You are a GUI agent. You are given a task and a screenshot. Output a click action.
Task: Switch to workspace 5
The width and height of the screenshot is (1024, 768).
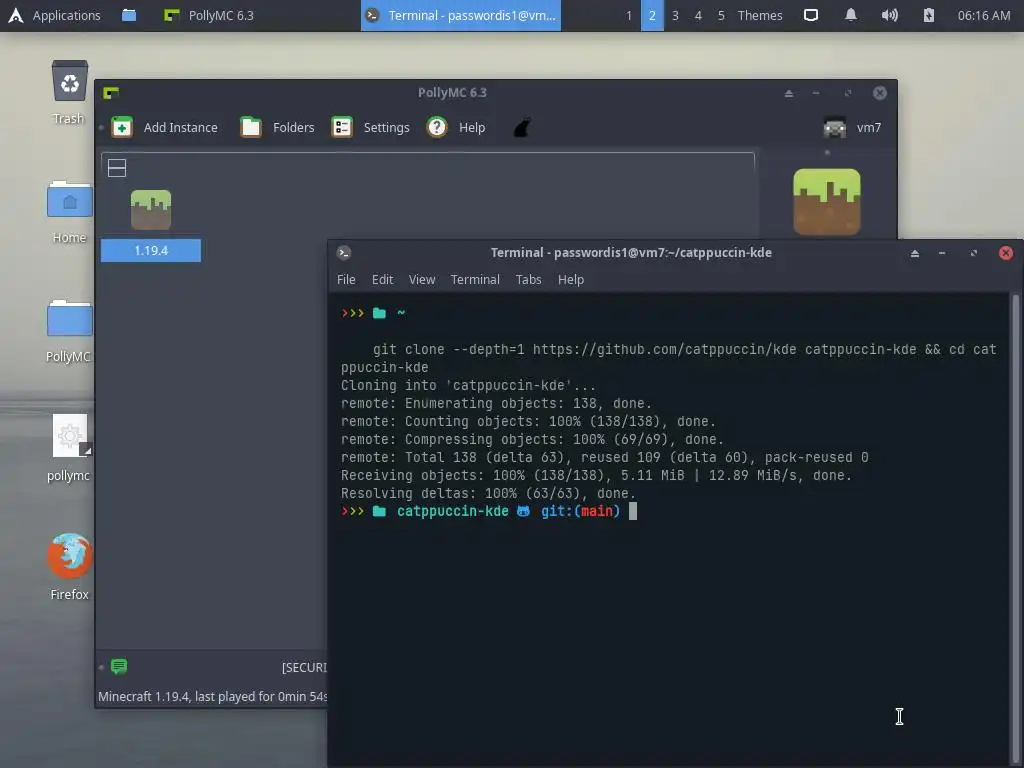coord(721,15)
